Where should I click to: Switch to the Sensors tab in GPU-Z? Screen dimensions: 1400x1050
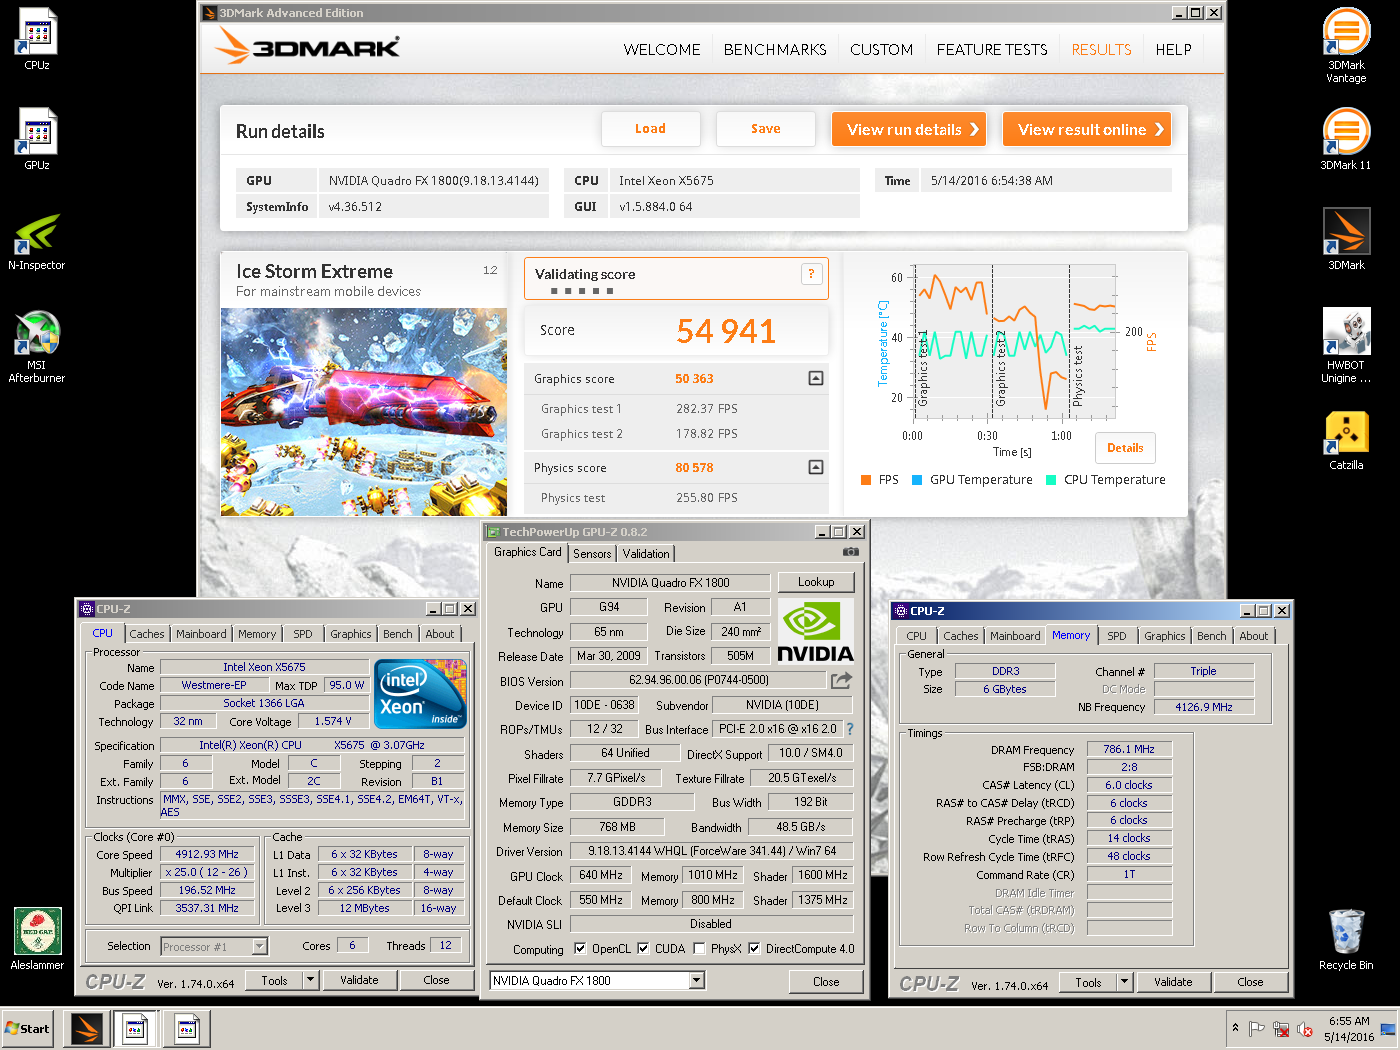tap(592, 554)
